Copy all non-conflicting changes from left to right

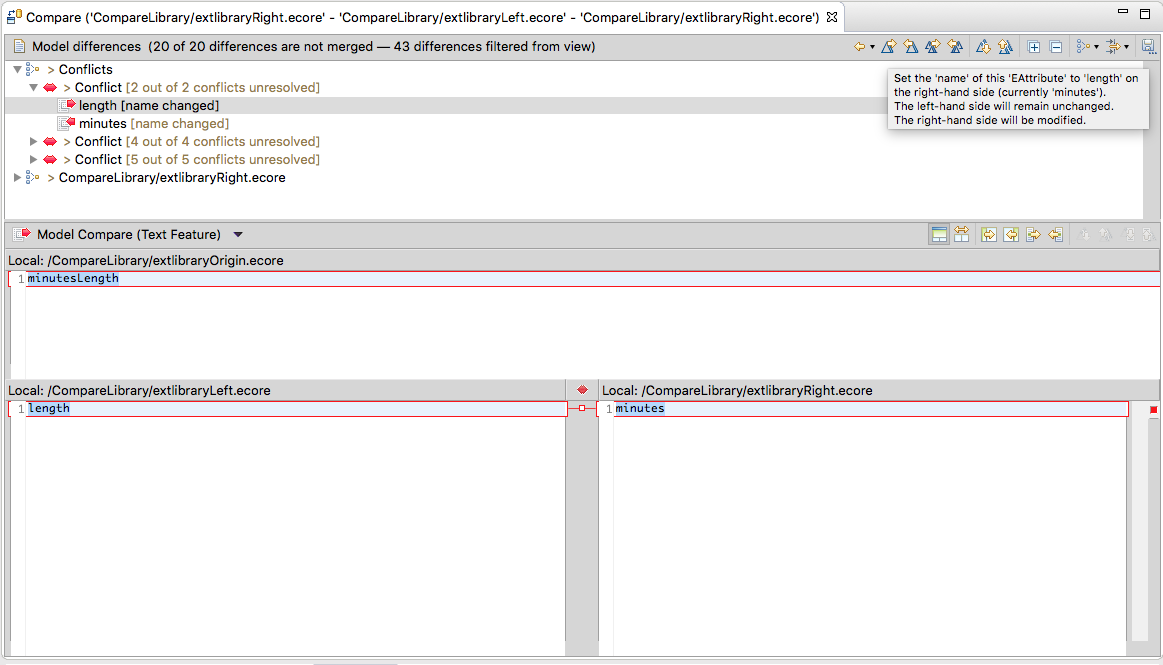click(x=989, y=235)
